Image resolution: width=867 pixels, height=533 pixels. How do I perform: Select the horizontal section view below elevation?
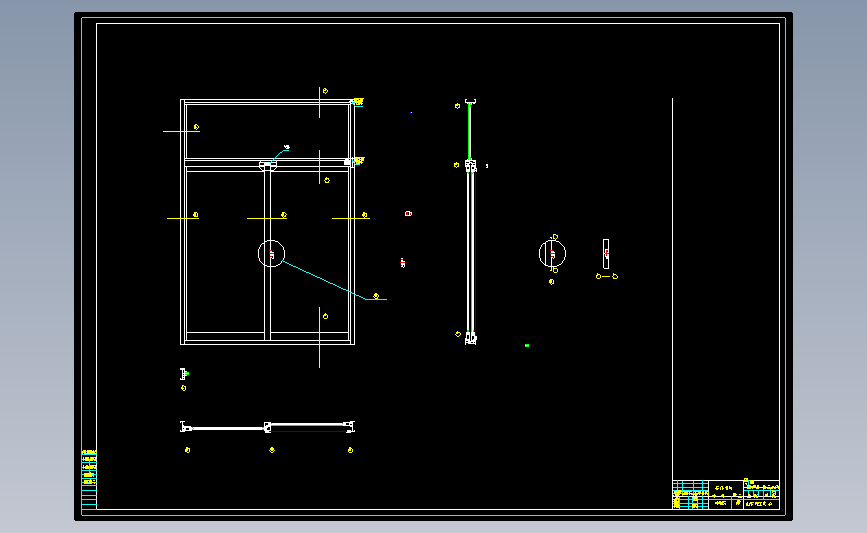click(268, 426)
